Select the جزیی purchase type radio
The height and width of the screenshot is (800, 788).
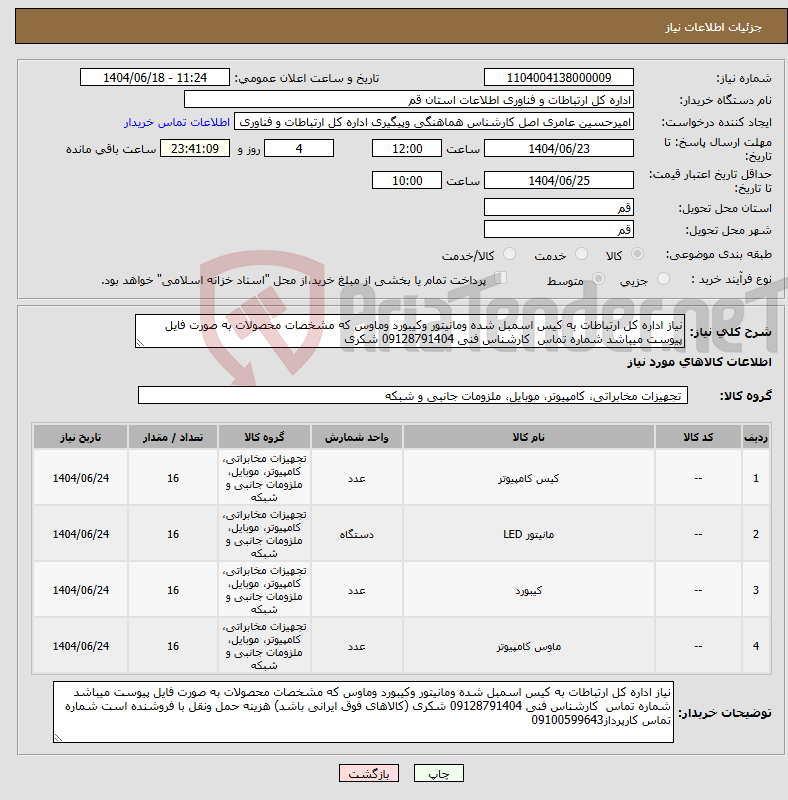click(x=663, y=279)
